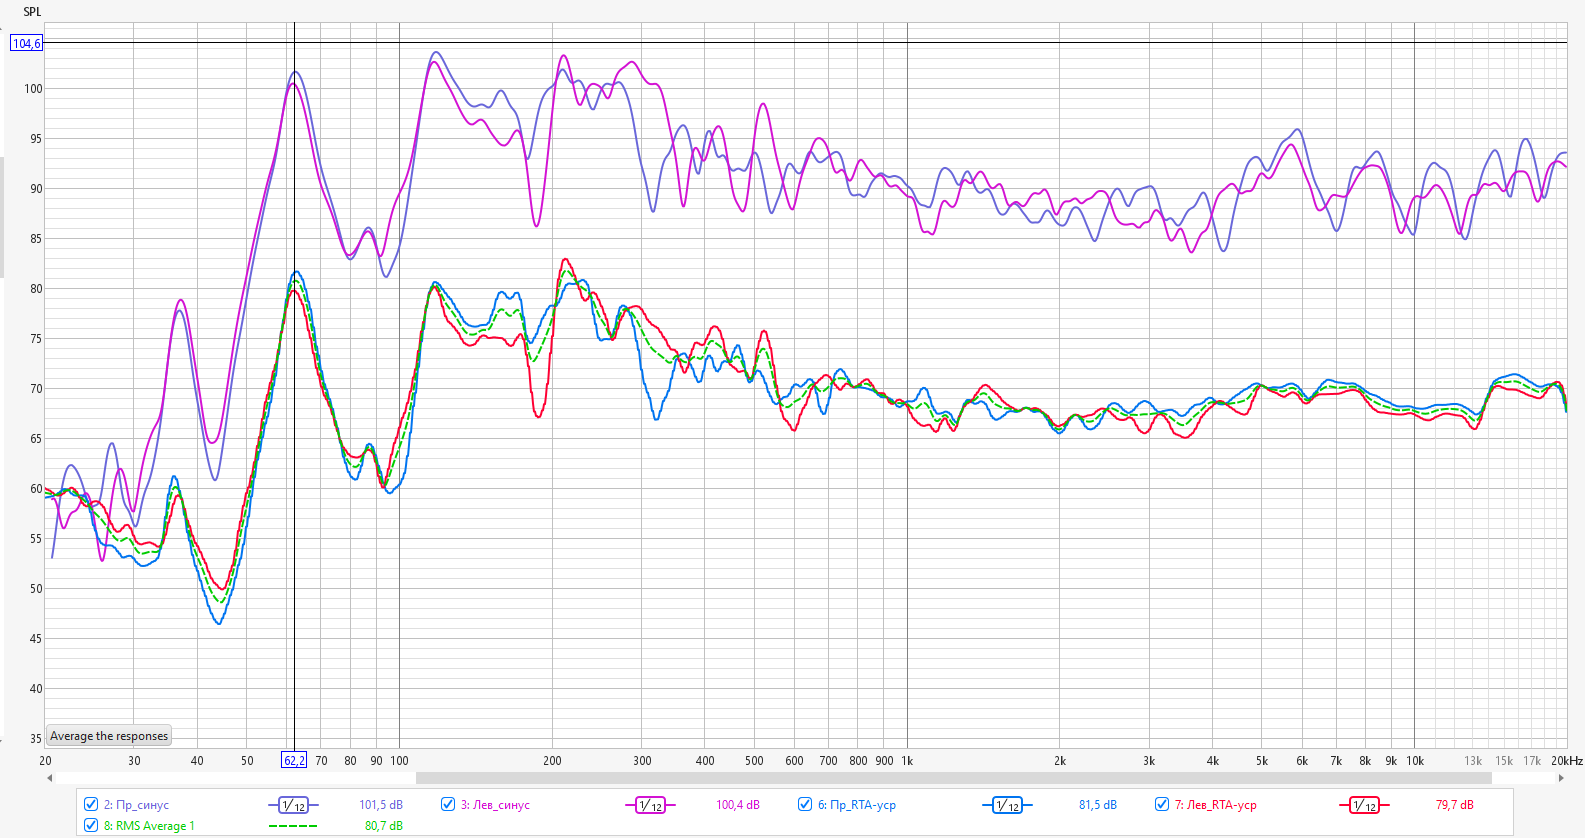Toggle the 3: Лев_синус trace checkbox

(x=448, y=804)
